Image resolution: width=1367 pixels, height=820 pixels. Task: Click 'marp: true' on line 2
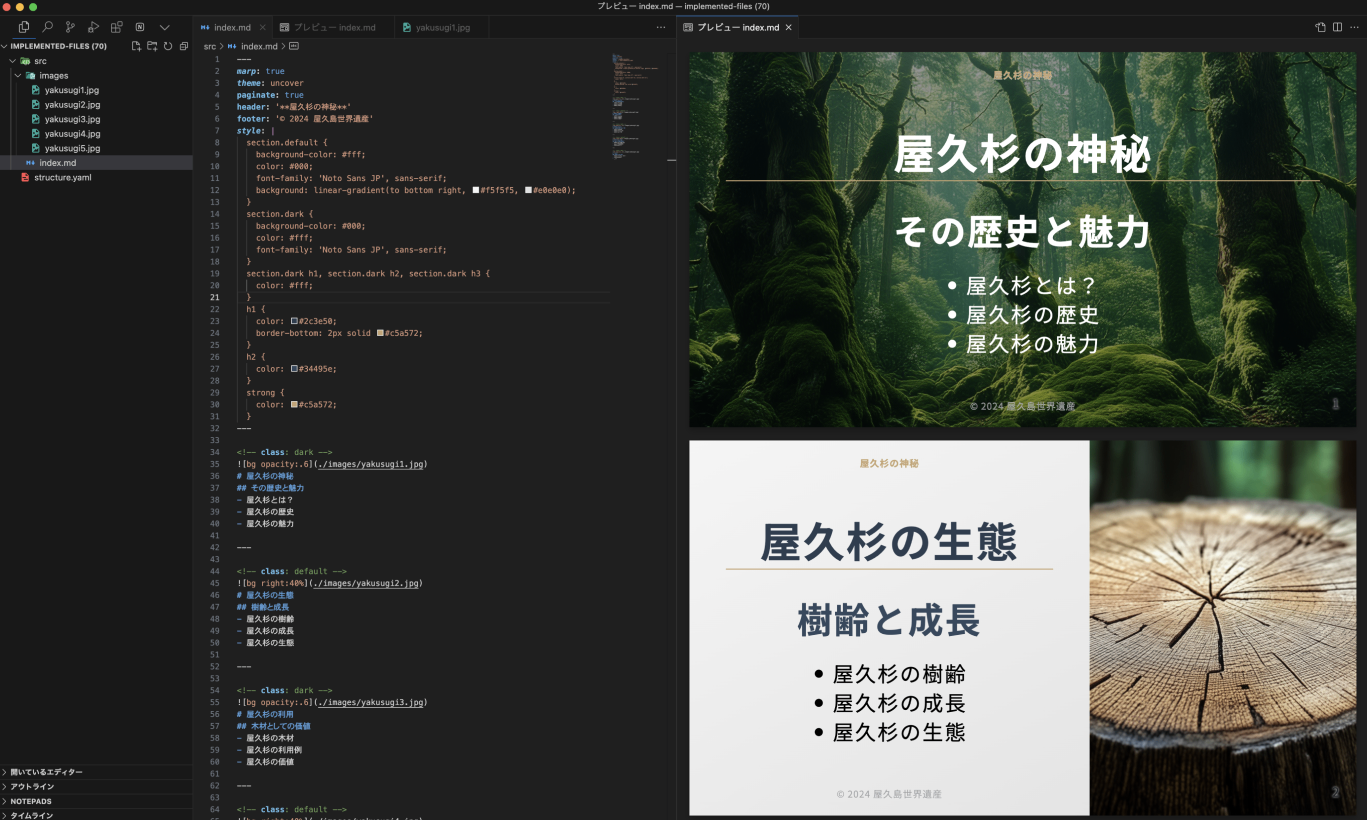[261, 71]
